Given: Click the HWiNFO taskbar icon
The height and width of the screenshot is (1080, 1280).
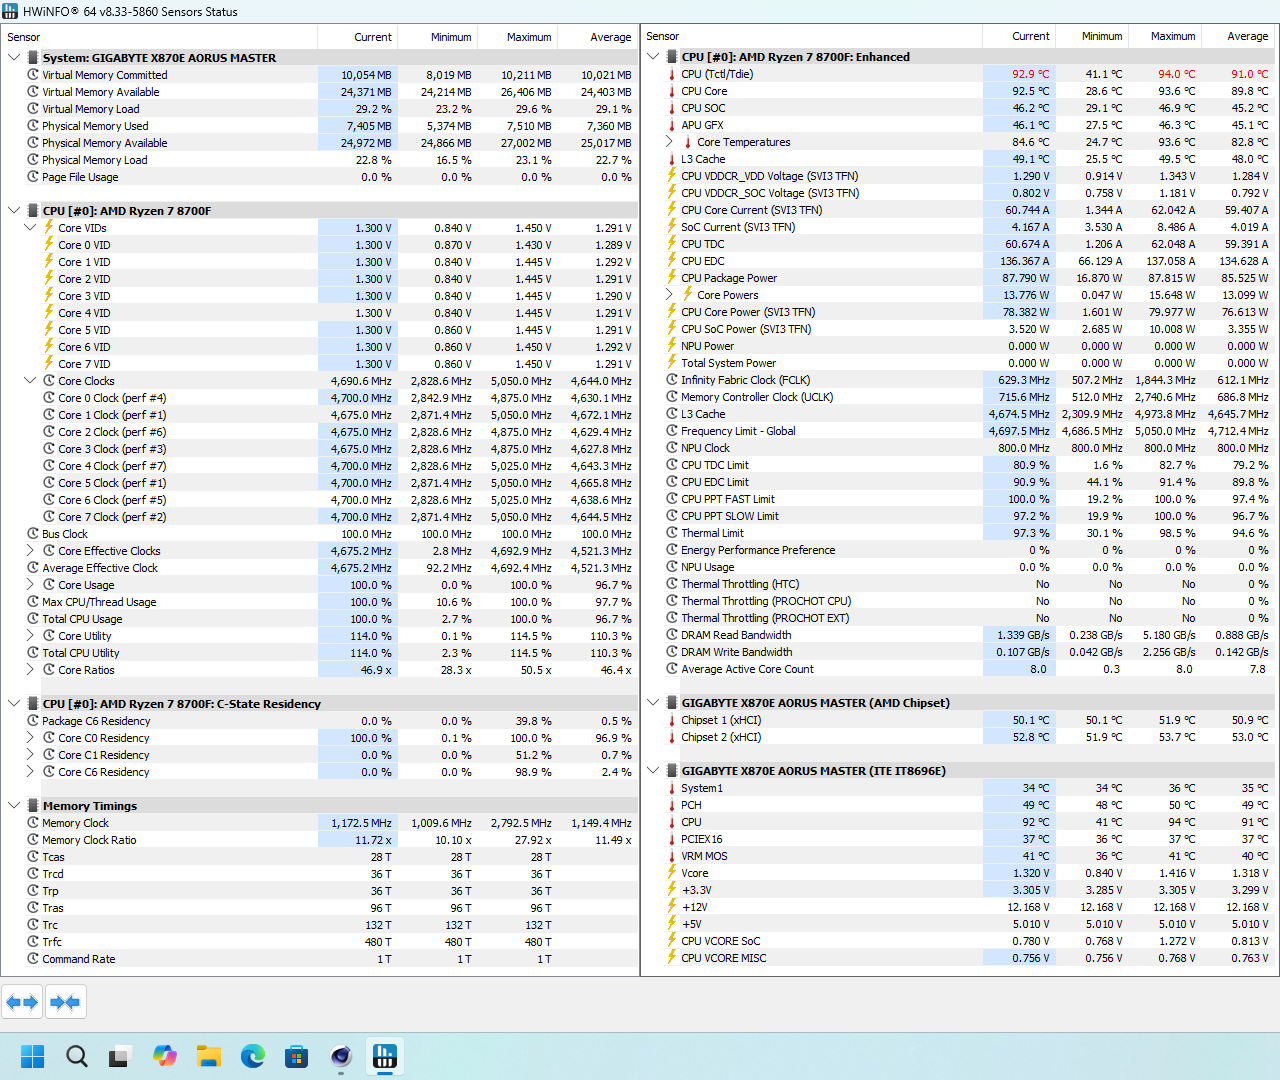Looking at the screenshot, I should [x=385, y=1056].
